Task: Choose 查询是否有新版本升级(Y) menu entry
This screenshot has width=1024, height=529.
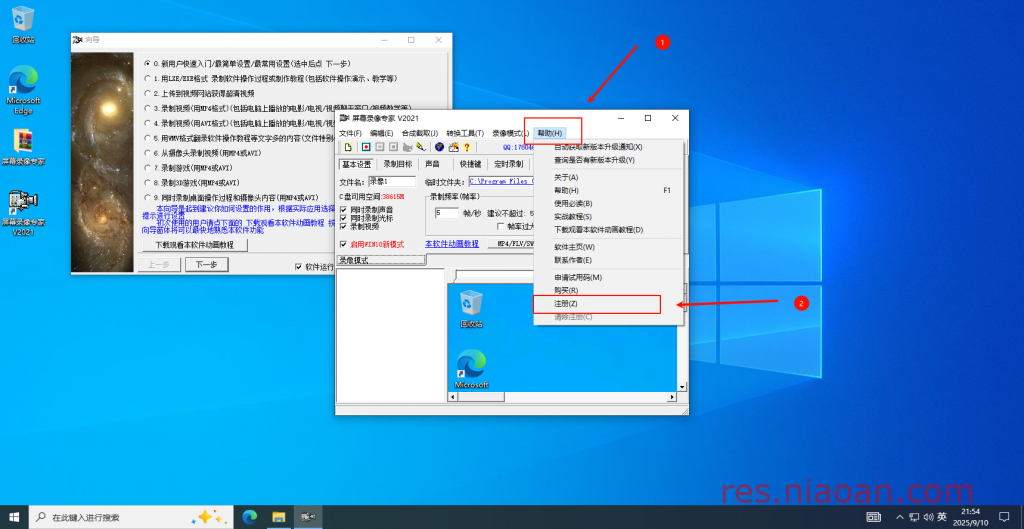Action: tap(609, 160)
